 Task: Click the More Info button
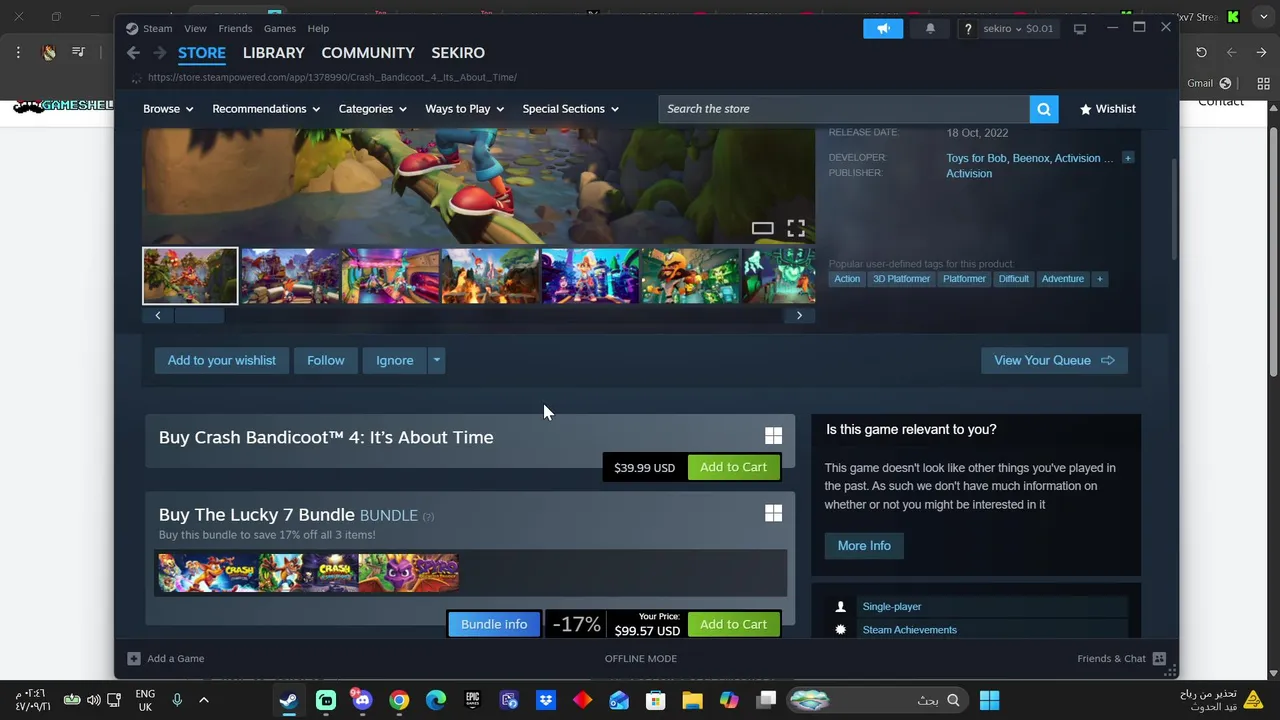[864, 546]
